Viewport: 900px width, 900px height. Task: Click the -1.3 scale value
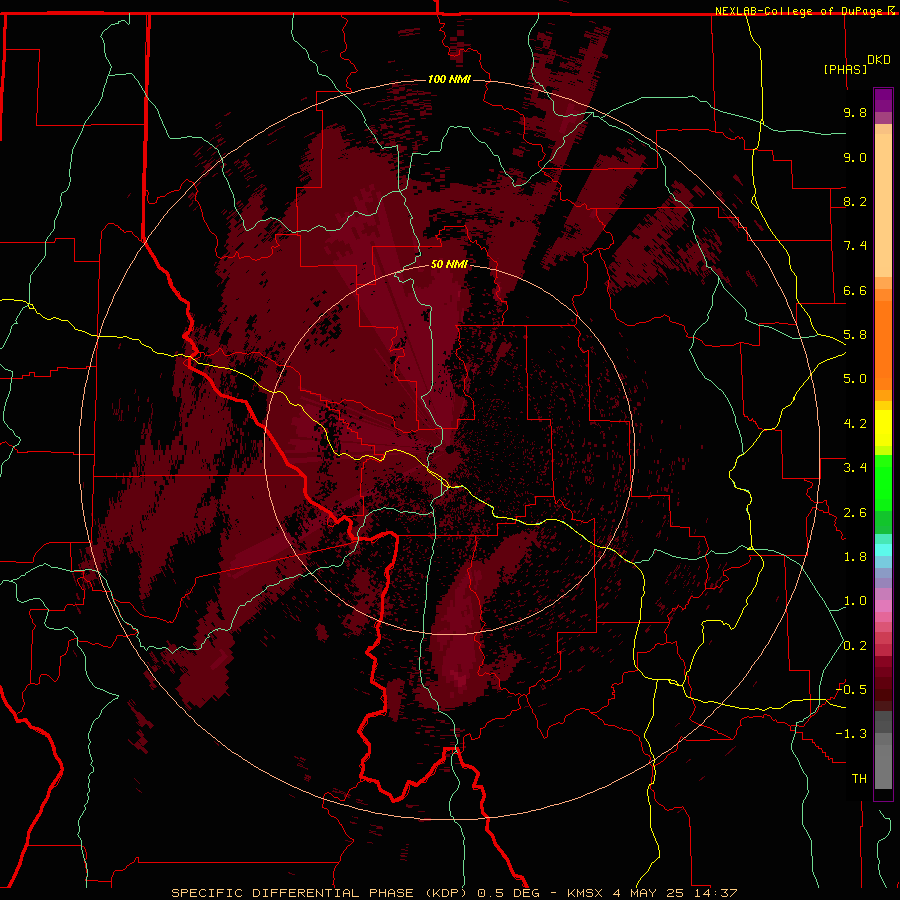coord(852,734)
